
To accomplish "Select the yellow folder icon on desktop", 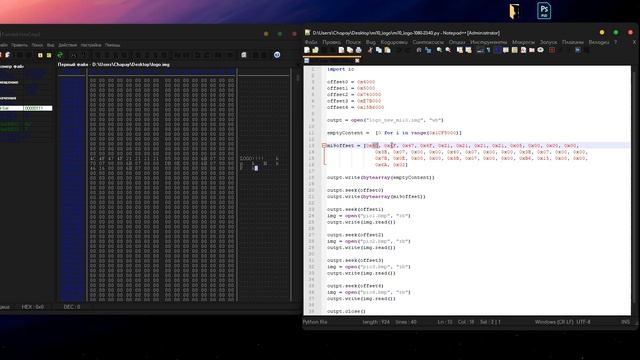I will 514,11.
